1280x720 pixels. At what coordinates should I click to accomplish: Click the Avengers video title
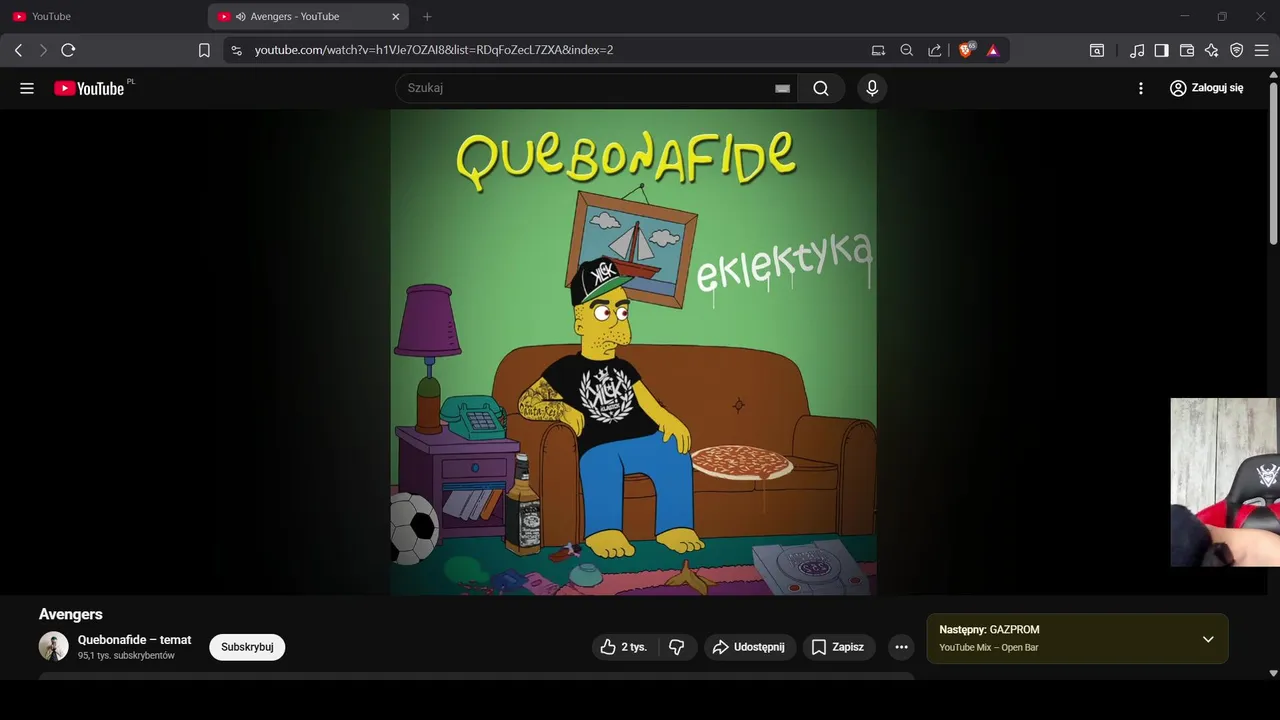click(71, 614)
